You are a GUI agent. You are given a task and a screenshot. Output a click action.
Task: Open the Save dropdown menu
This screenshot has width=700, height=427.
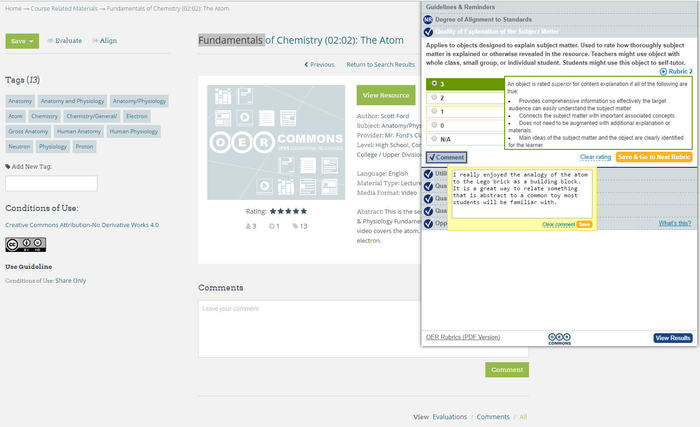tap(22, 41)
